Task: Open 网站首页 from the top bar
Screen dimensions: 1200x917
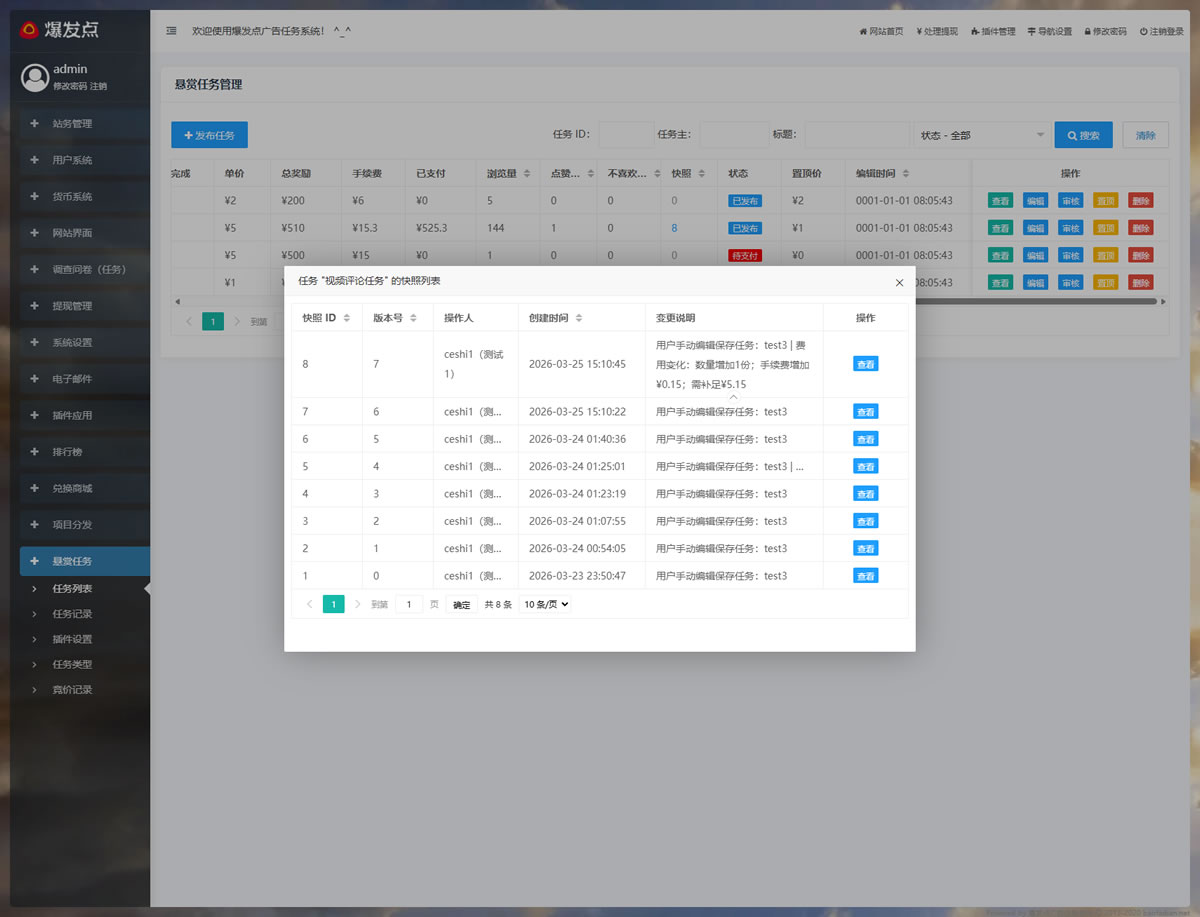Action: click(x=881, y=32)
